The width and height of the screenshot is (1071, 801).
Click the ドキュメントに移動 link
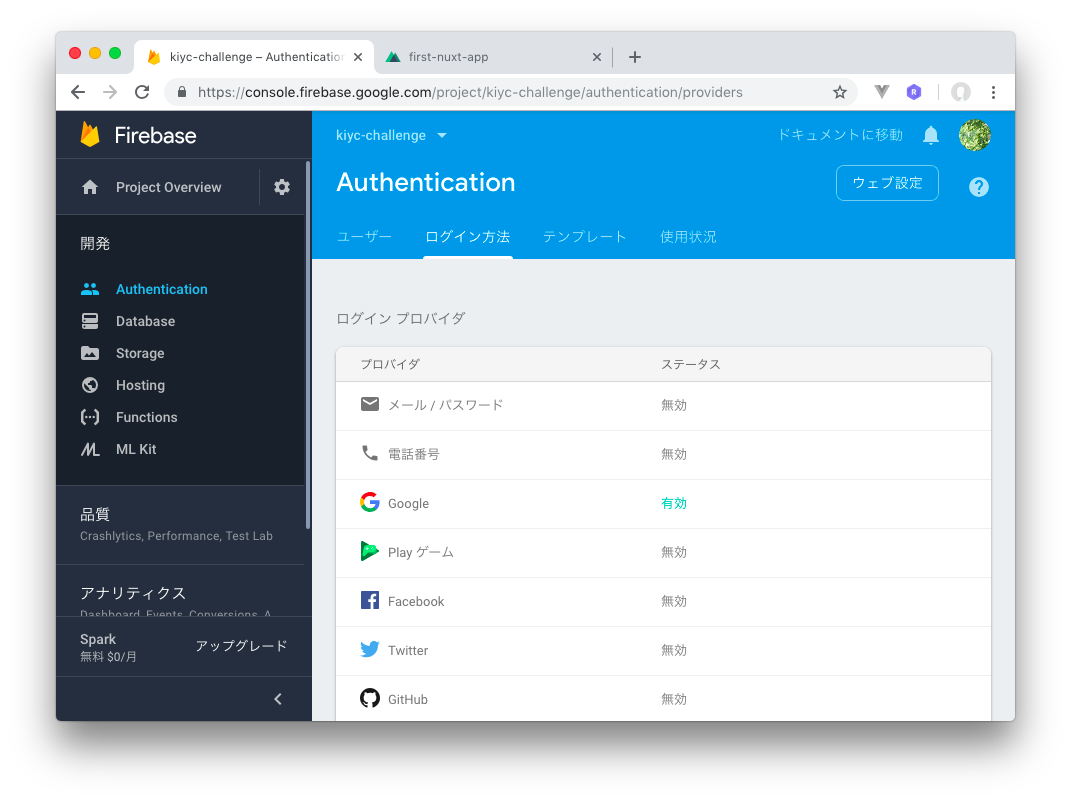tap(840, 135)
